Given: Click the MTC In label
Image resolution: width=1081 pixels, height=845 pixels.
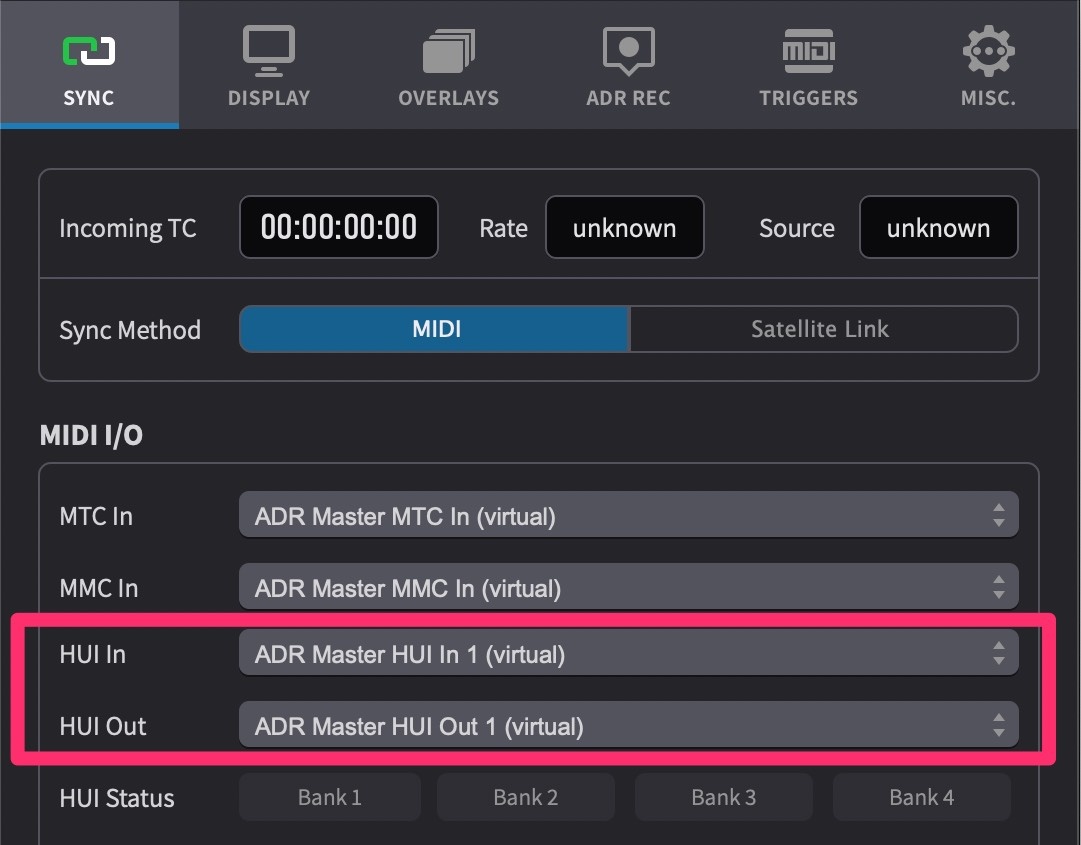Looking at the screenshot, I should click(x=96, y=516).
